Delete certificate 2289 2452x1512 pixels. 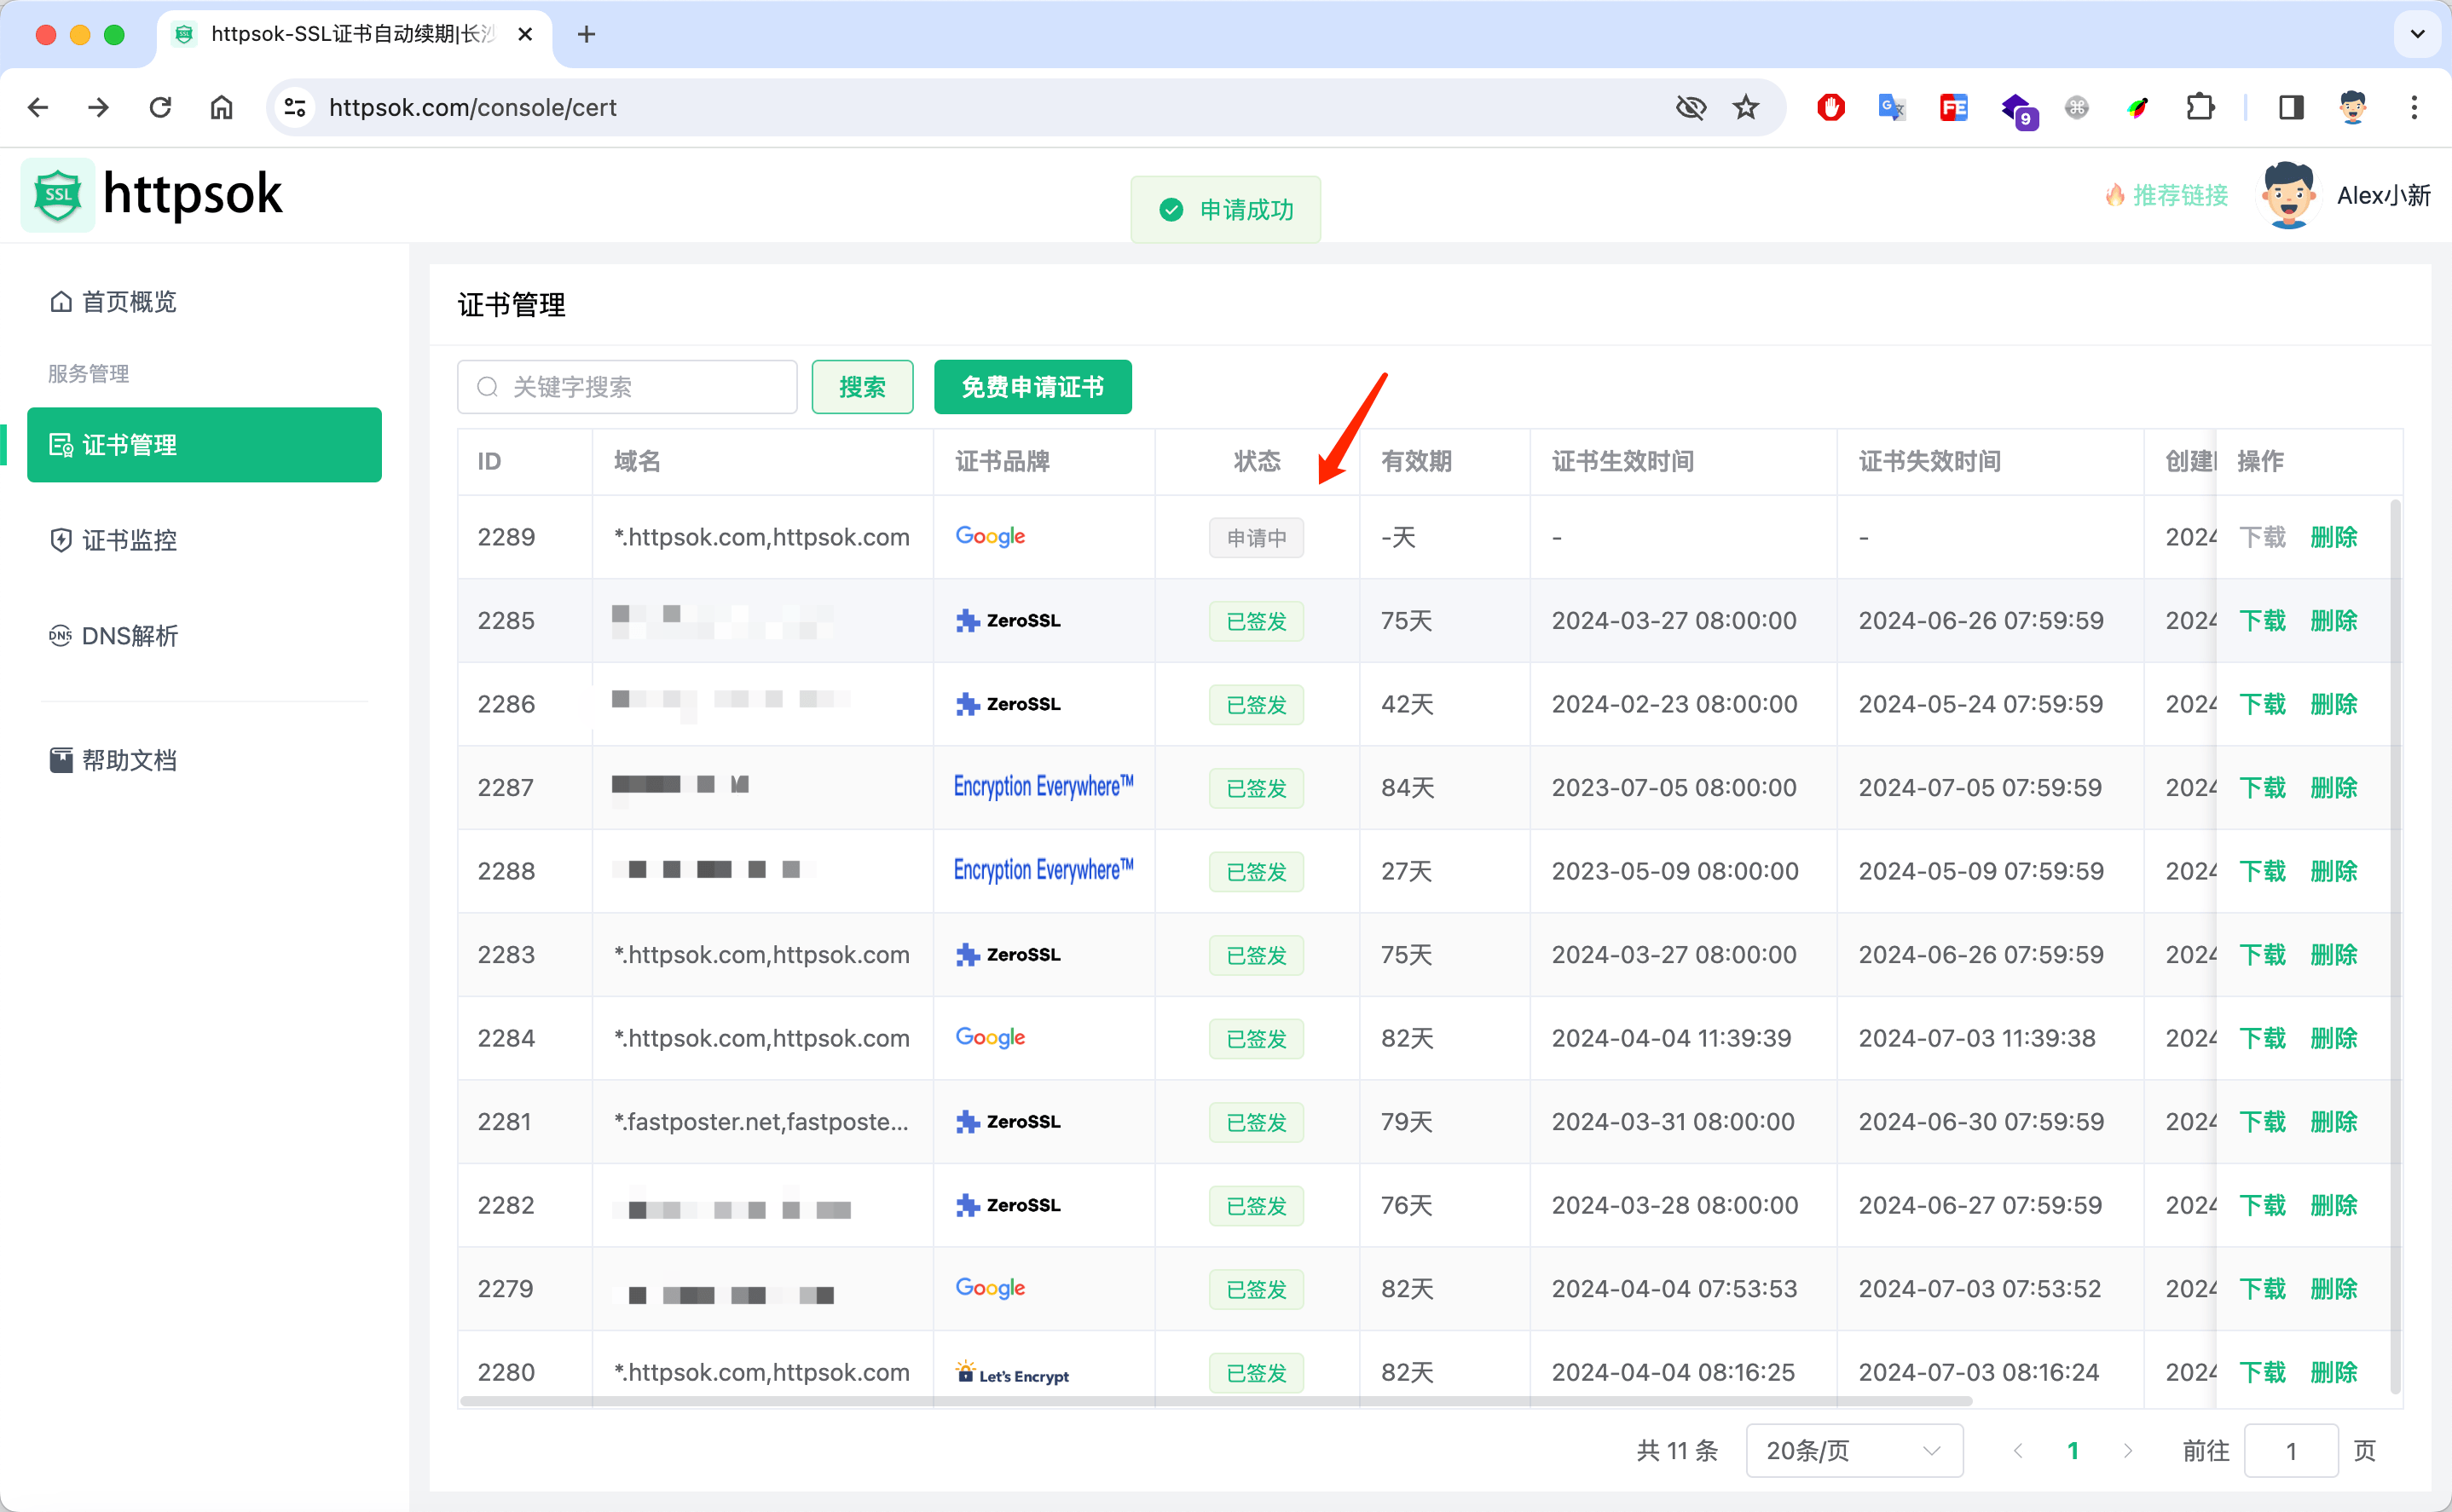click(2333, 537)
